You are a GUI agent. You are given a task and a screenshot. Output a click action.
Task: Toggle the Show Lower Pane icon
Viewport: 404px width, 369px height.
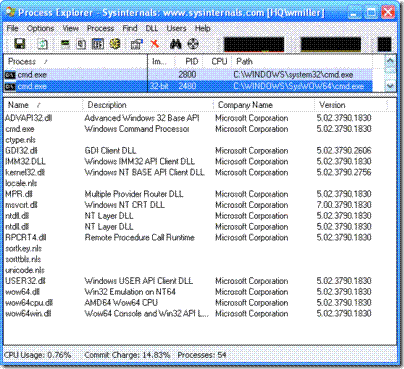98,44
